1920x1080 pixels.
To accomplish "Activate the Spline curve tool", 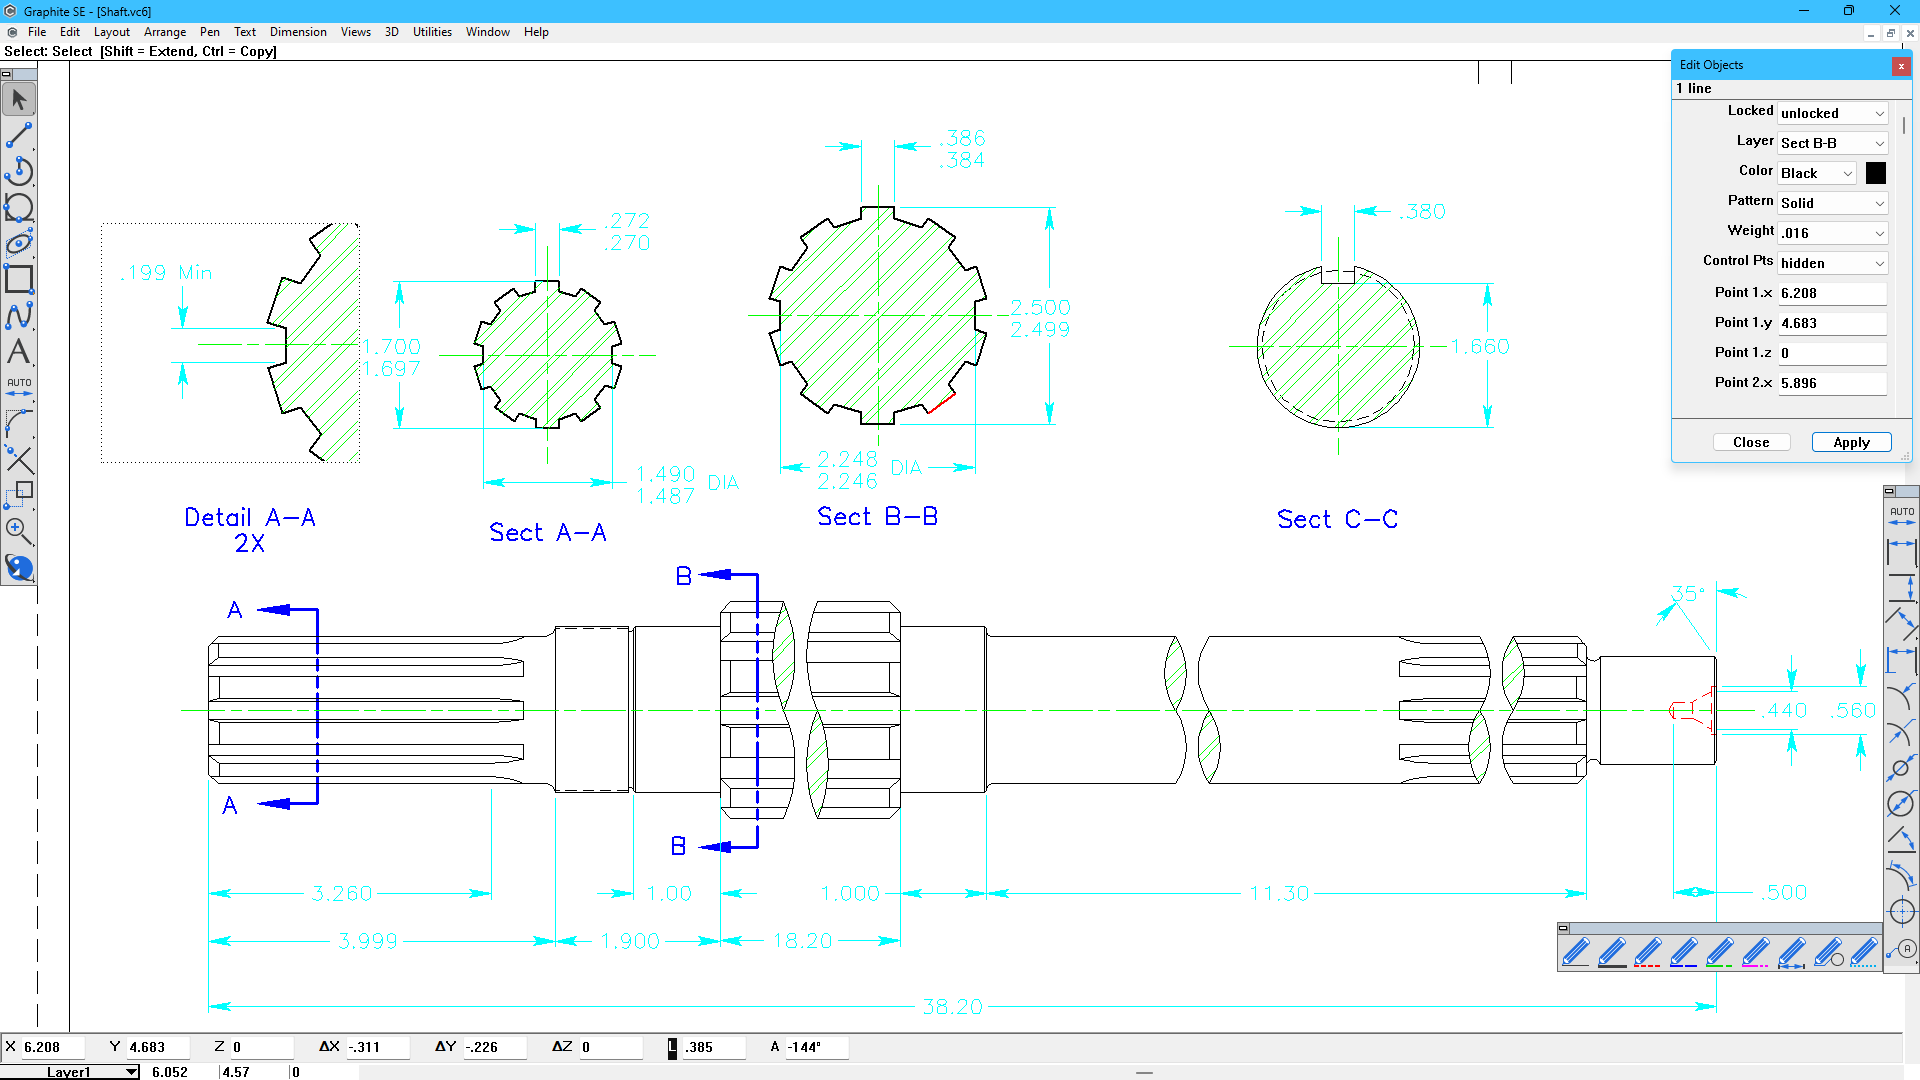I will pos(19,315).
